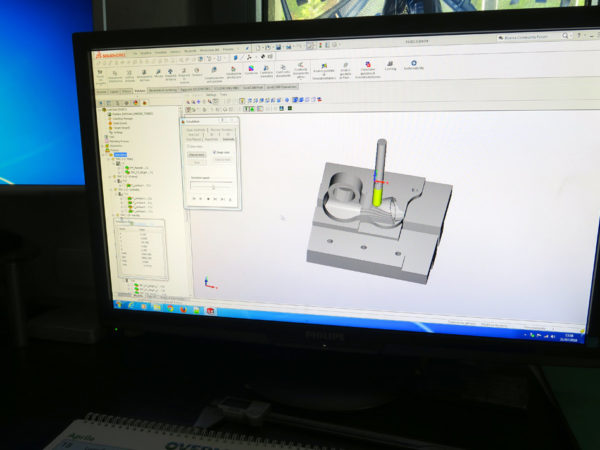This screenshot has height=450, width=600.
Task: Click the upper-left button in Simulation dialog
Action: [197, 155]
